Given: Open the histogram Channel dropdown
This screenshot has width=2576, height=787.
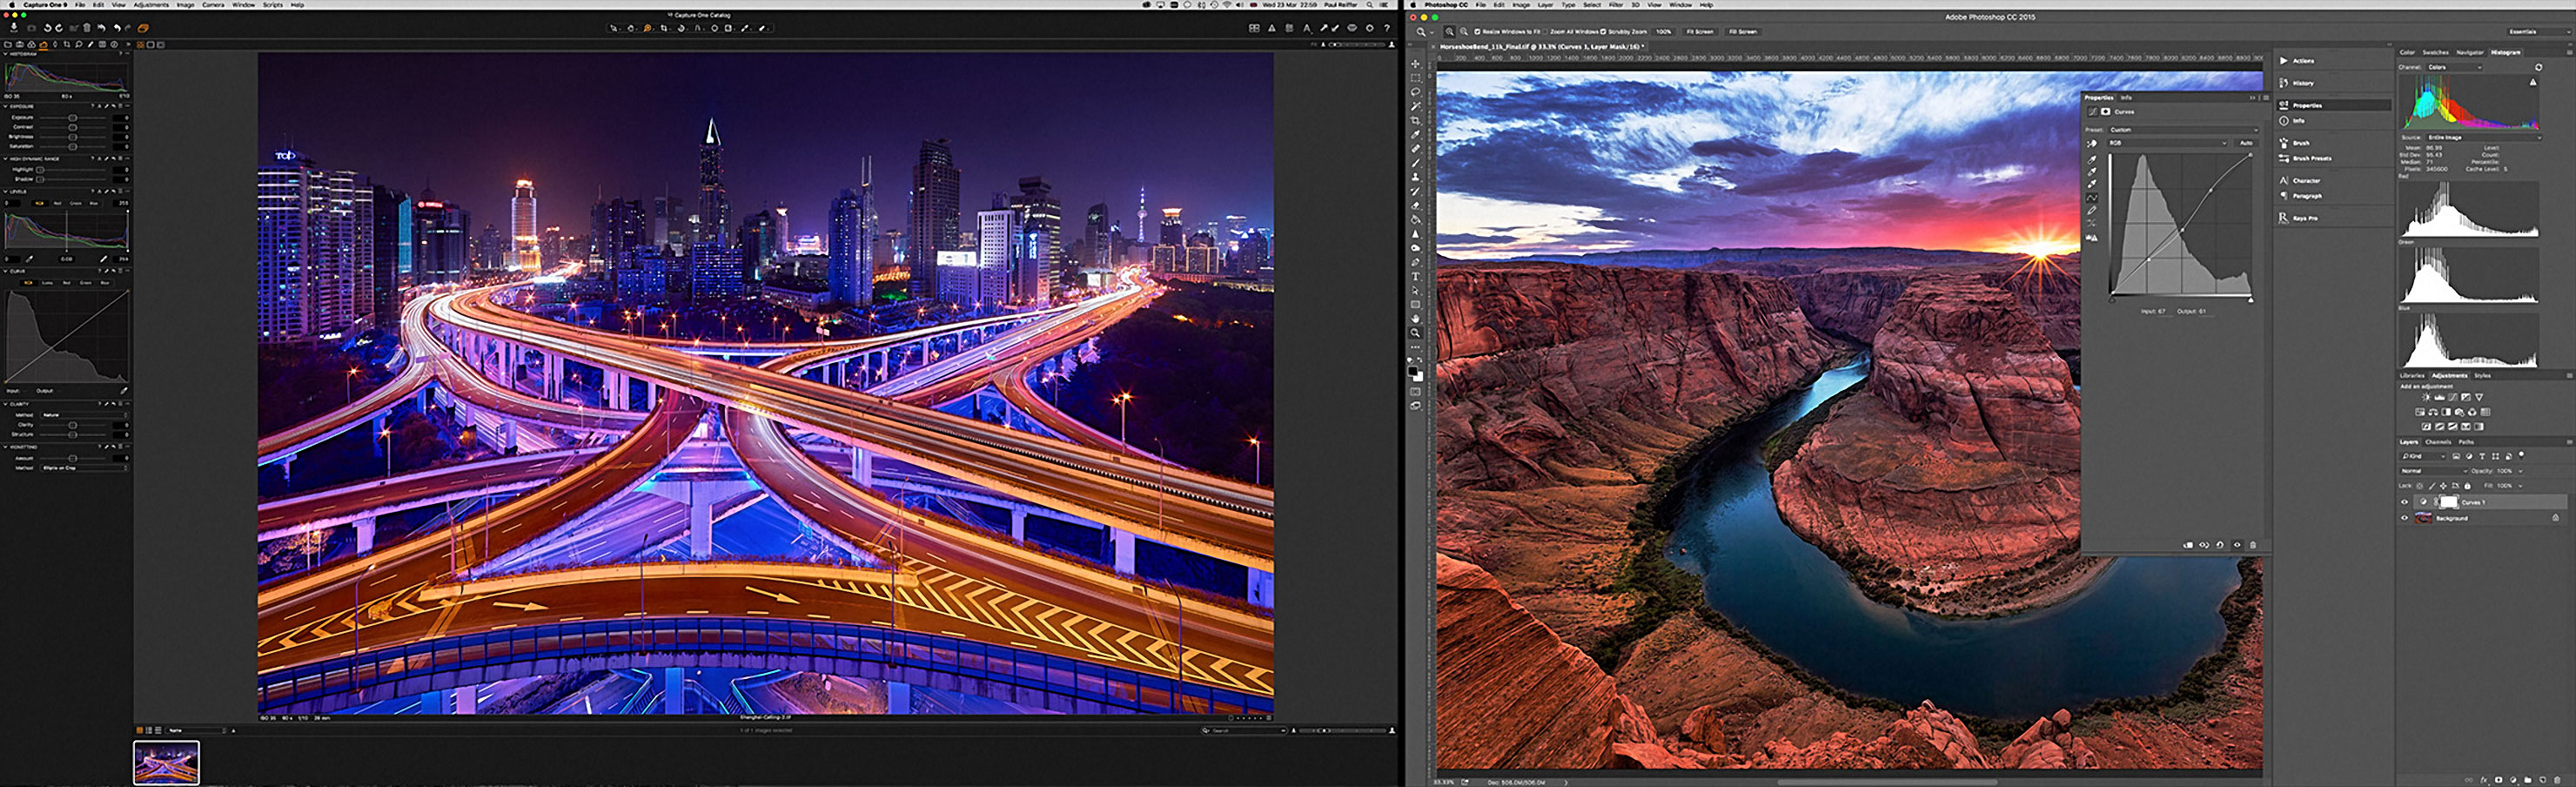Looking at the screenshot, I should pos(2455,67).
